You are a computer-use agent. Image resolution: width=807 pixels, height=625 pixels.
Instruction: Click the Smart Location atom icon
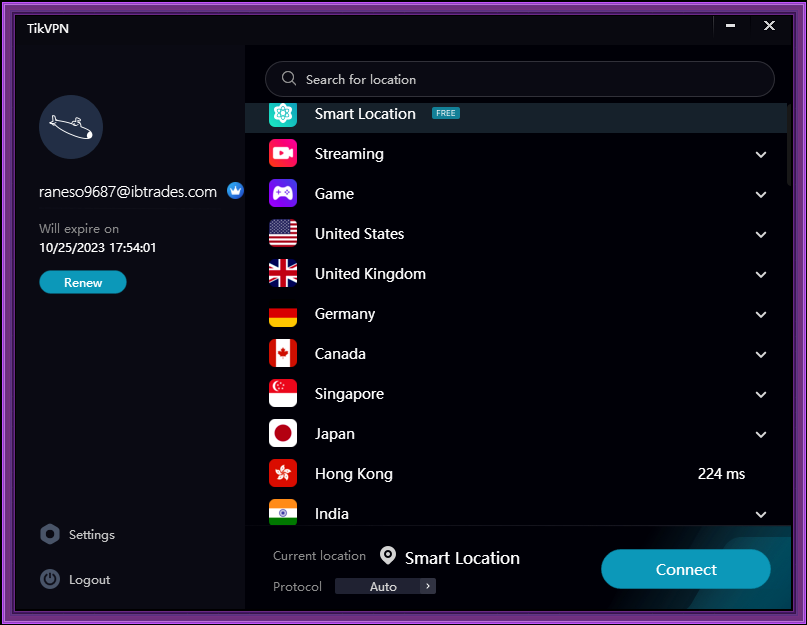tap(283, 114)
